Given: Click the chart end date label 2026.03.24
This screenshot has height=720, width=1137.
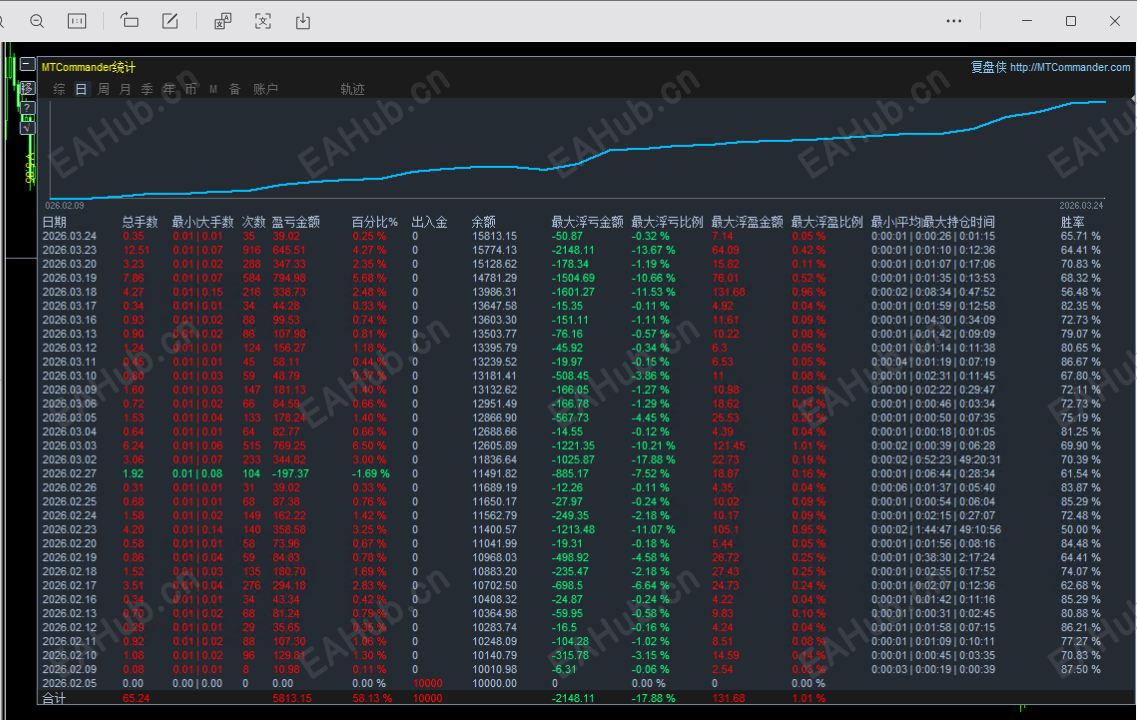Looking at the screenshot, I should click(1081, 206).
